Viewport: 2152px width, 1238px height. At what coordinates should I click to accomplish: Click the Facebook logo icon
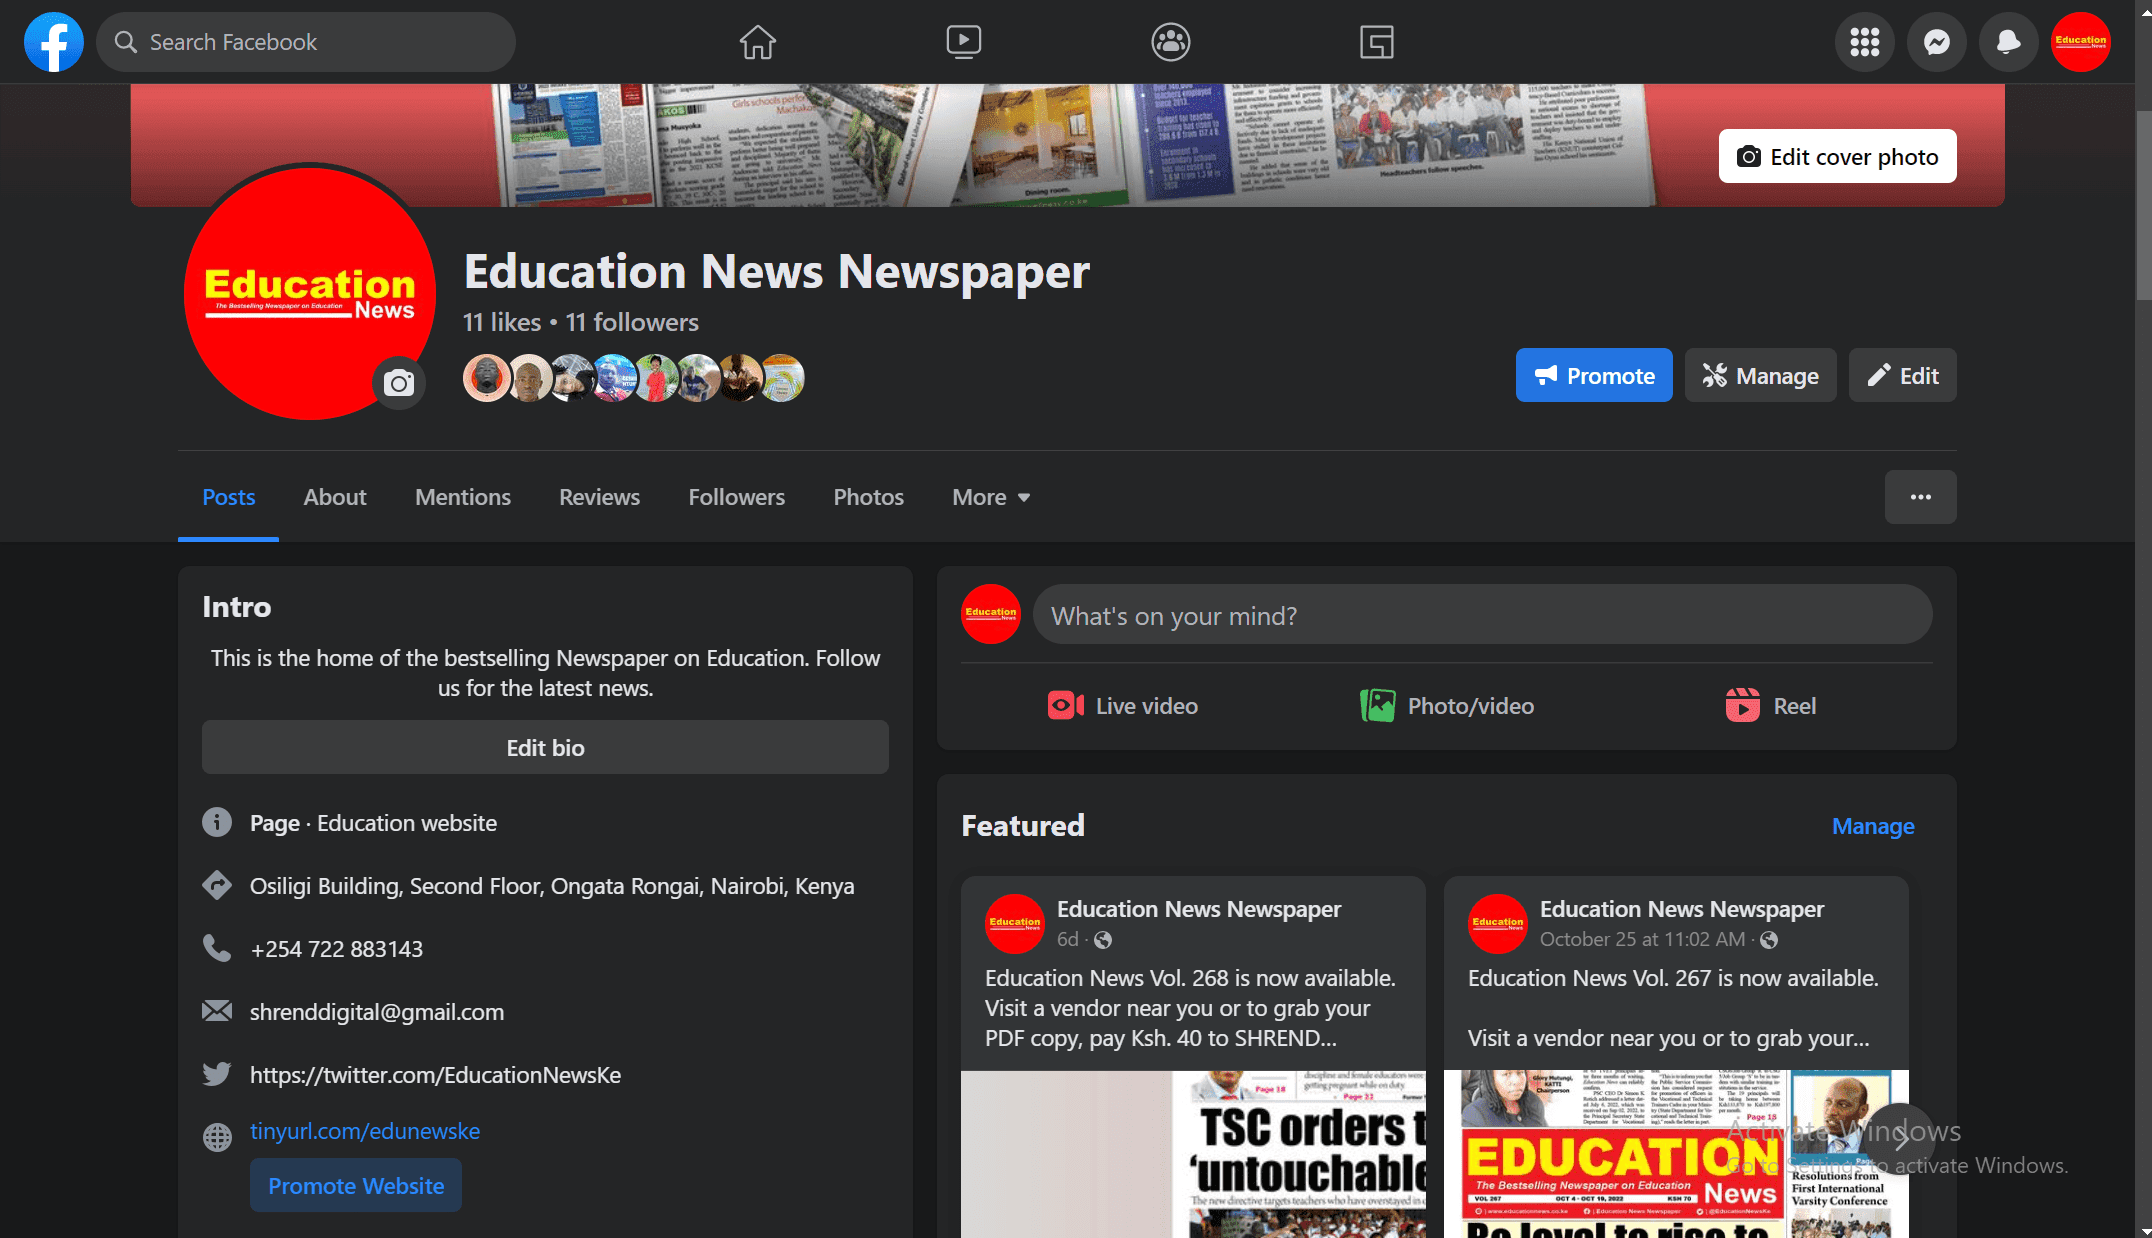54,42
